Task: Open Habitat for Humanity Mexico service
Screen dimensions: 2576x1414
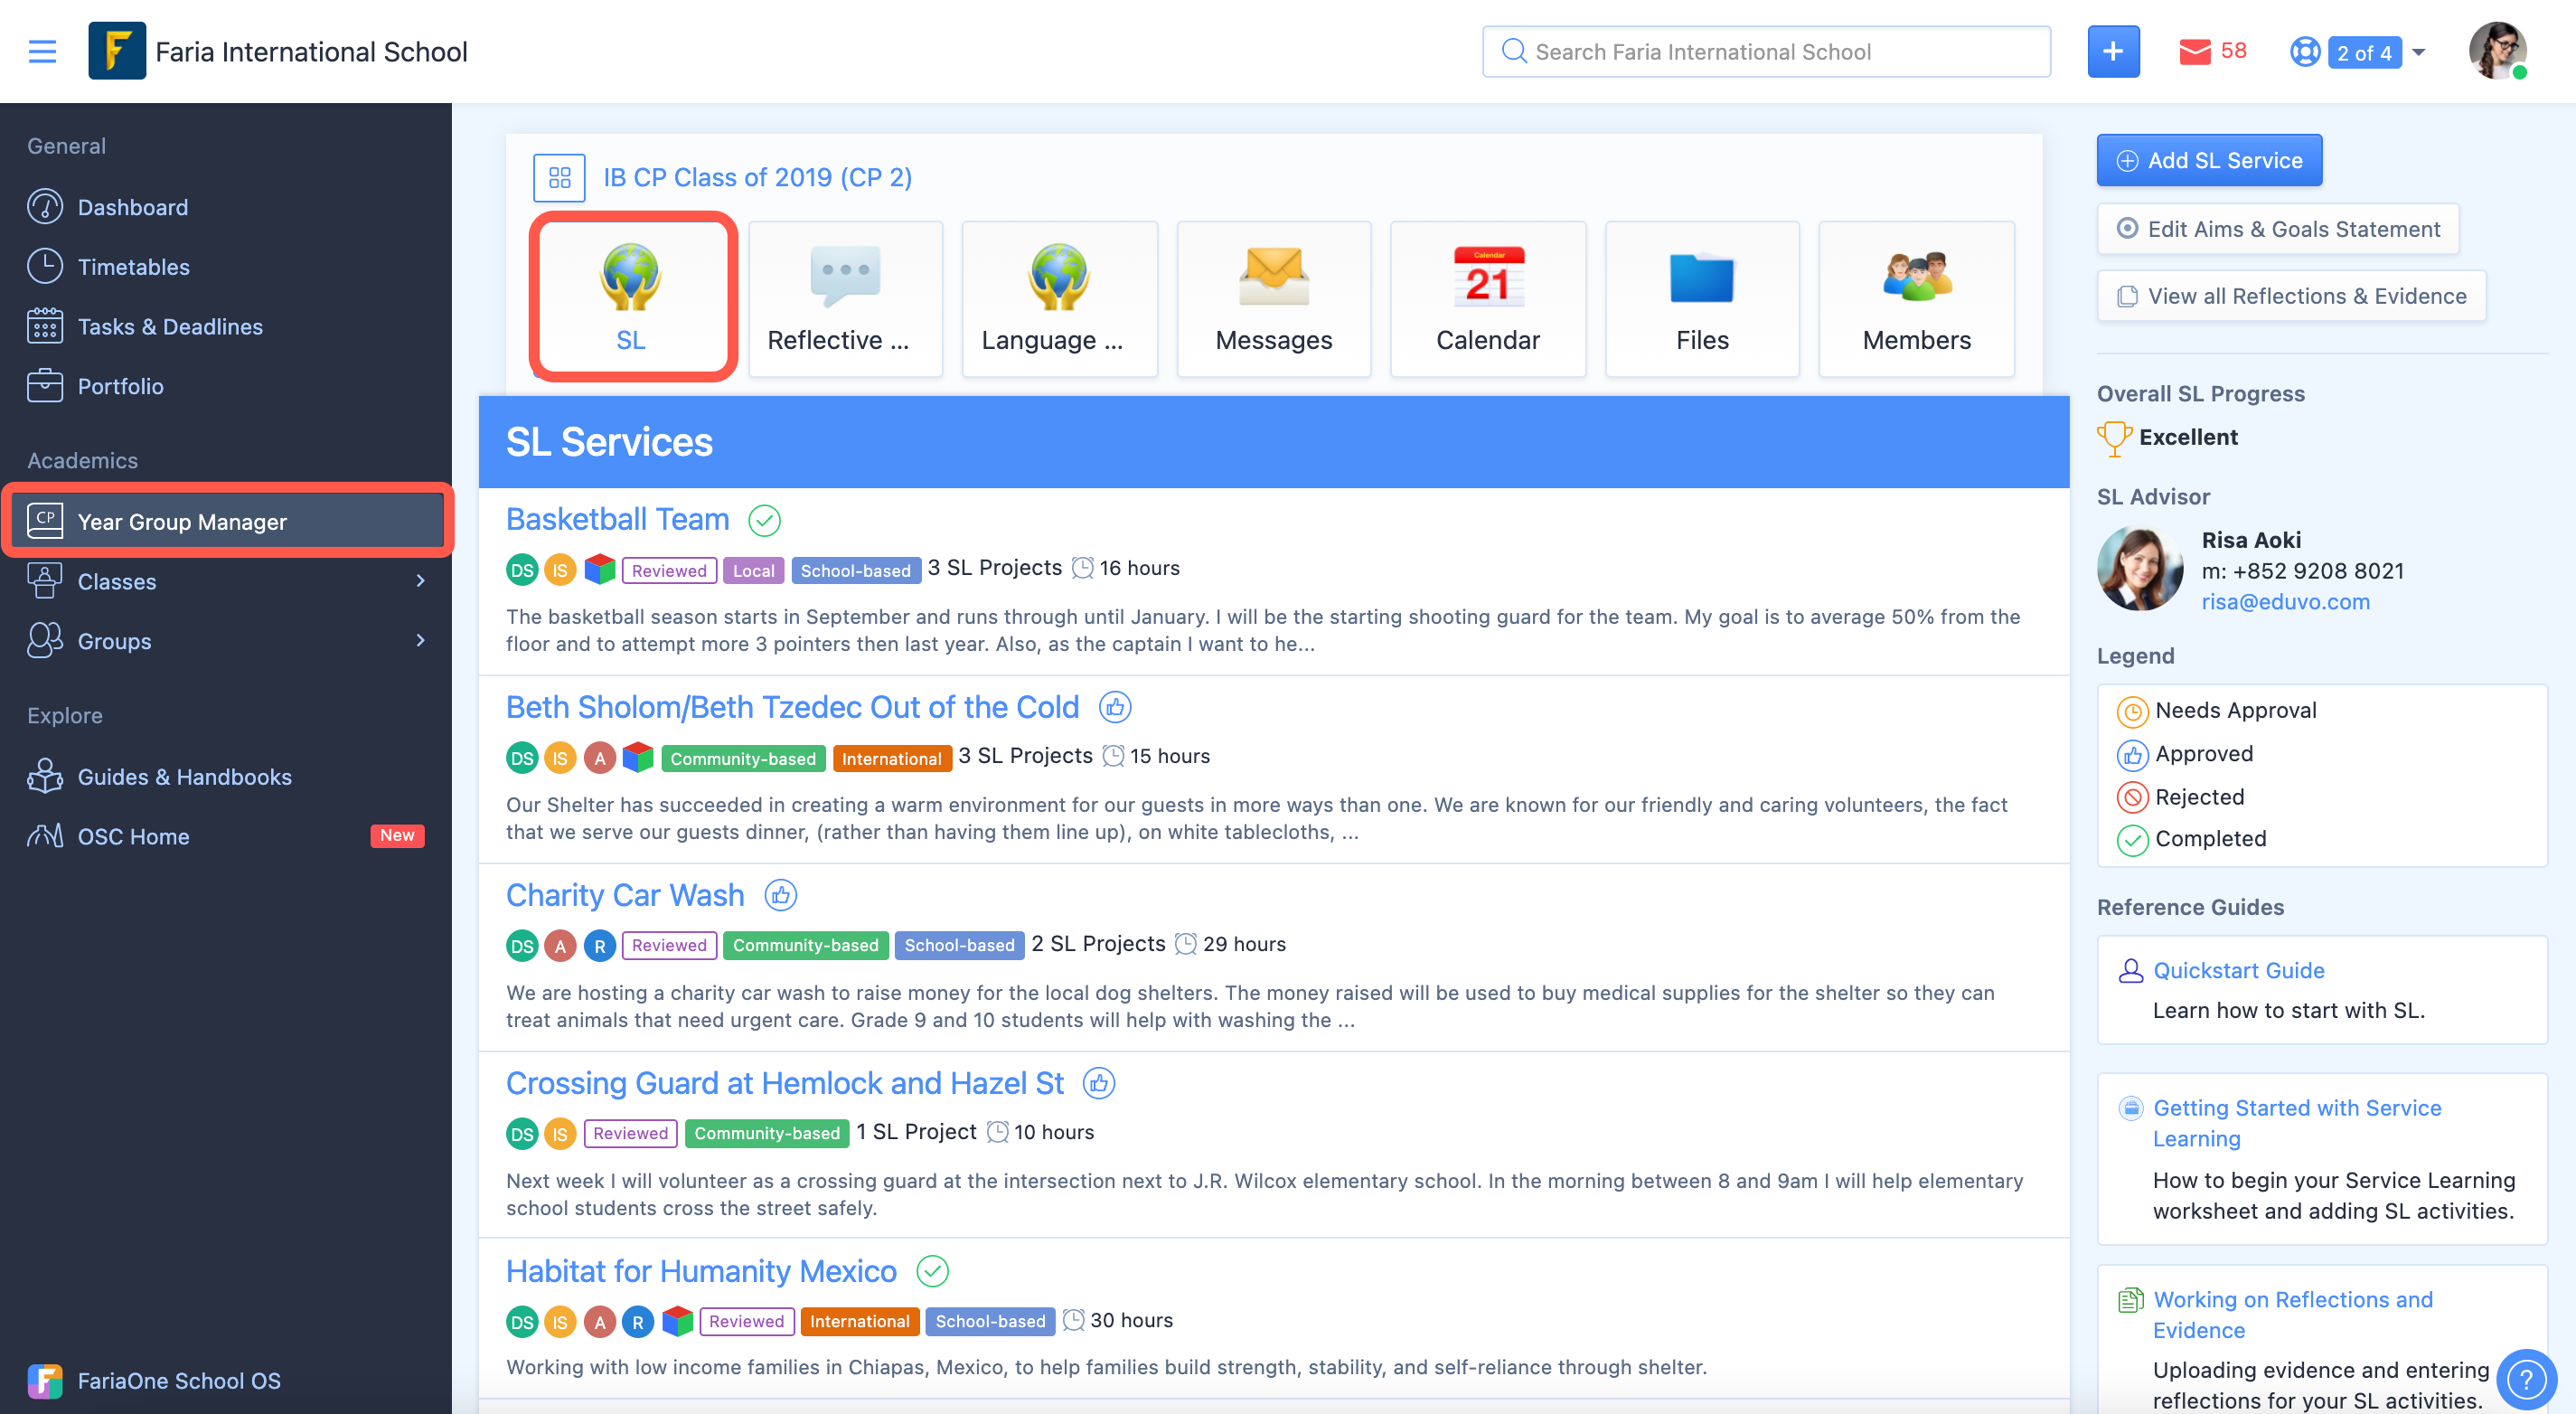Action: pos(701,1271)
